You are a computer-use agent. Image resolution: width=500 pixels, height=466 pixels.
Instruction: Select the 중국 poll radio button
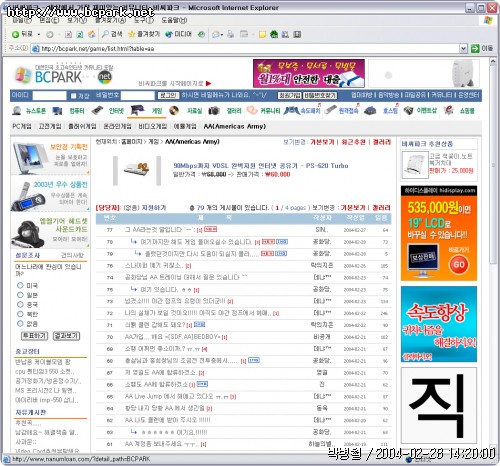click(20, 304)
